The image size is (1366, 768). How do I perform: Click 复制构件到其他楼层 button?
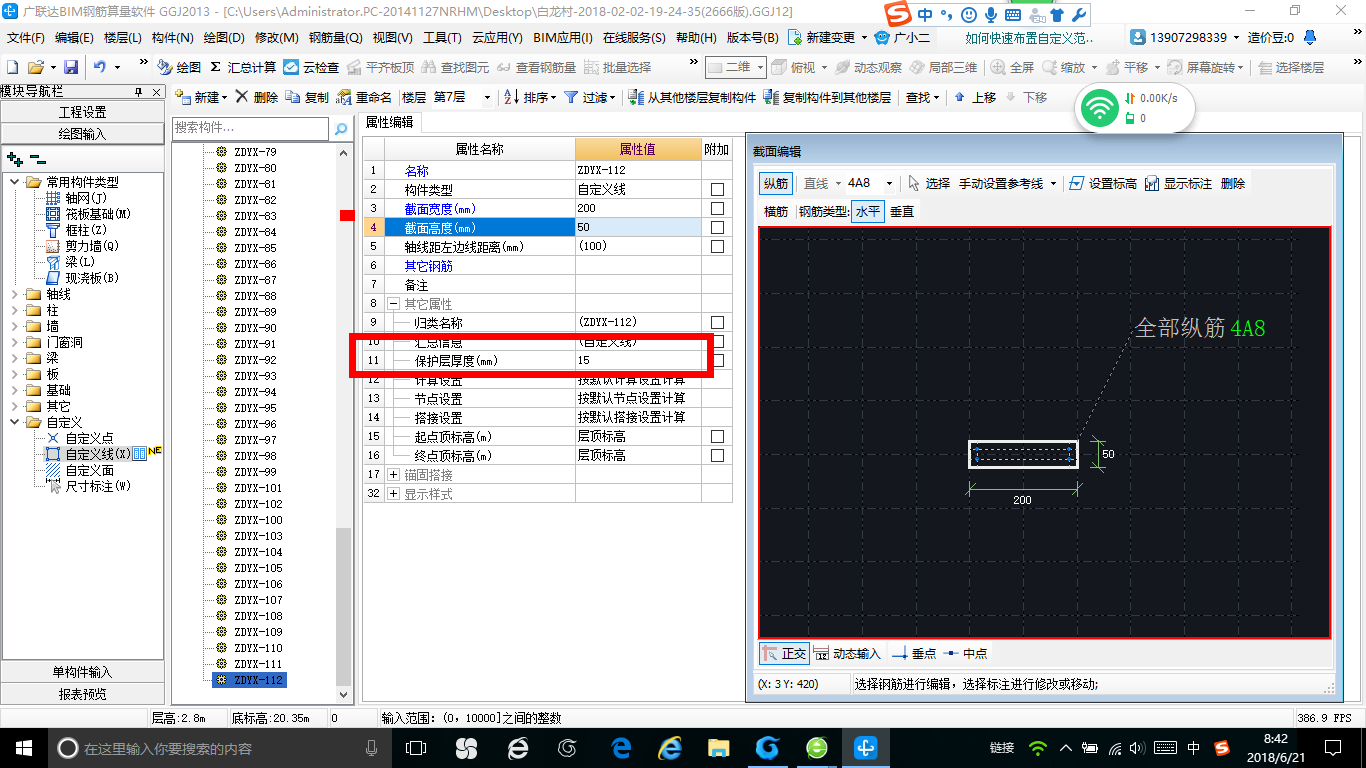827,97
